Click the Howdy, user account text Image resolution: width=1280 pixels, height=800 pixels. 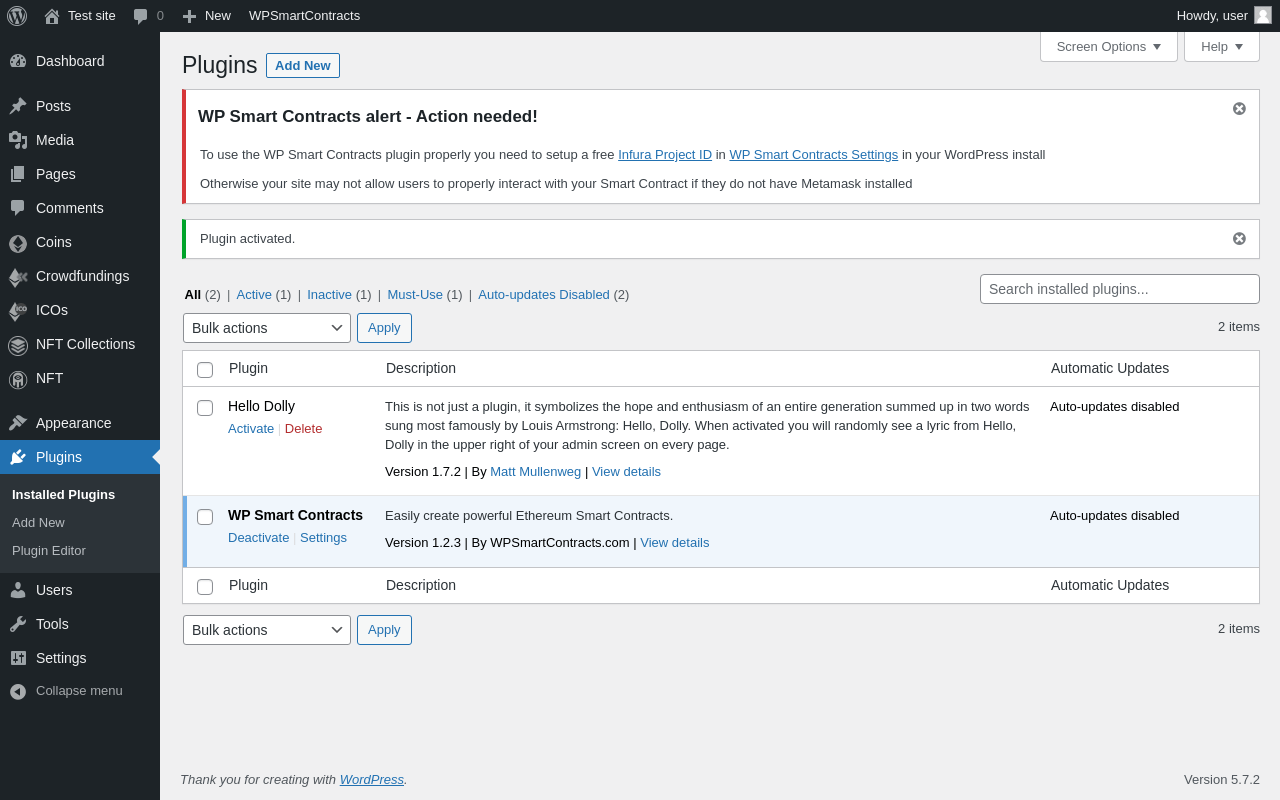point(1212,15)
